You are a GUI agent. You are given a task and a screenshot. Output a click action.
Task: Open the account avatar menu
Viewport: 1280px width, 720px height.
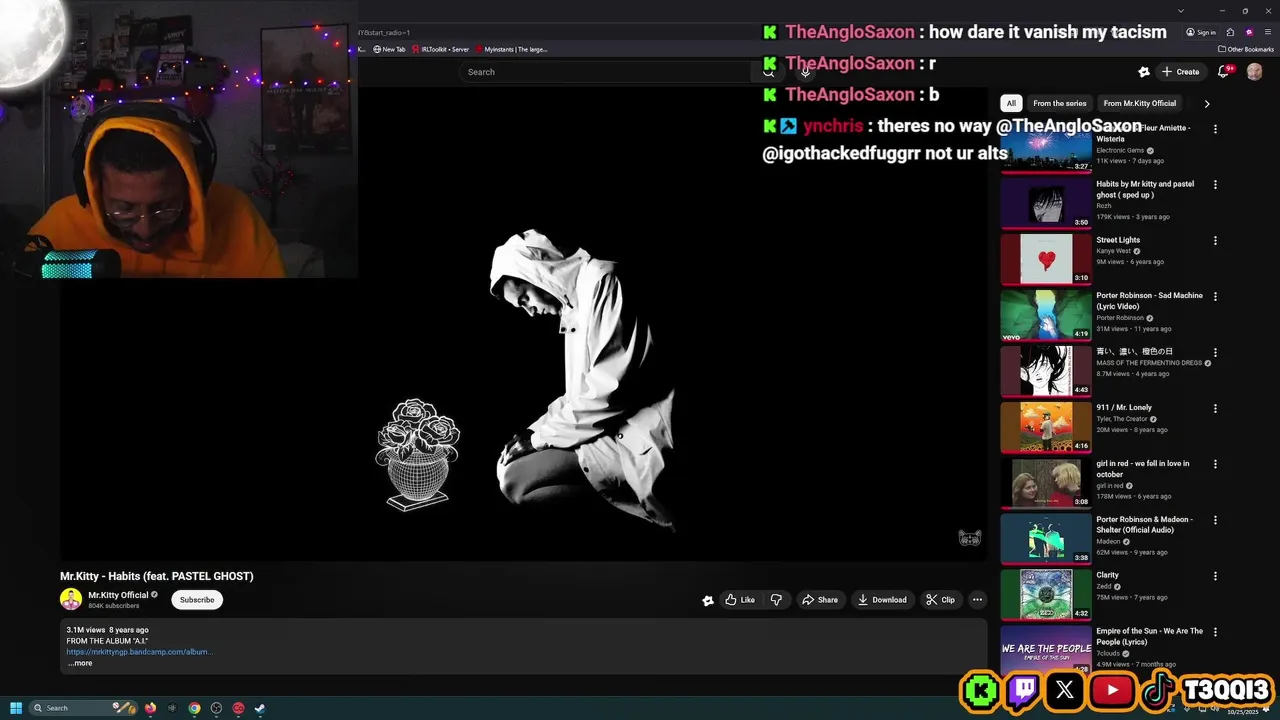tap(1254, 72)
